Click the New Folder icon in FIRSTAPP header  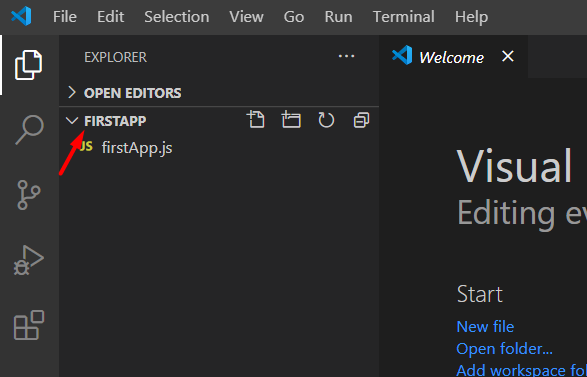[291, 120]
